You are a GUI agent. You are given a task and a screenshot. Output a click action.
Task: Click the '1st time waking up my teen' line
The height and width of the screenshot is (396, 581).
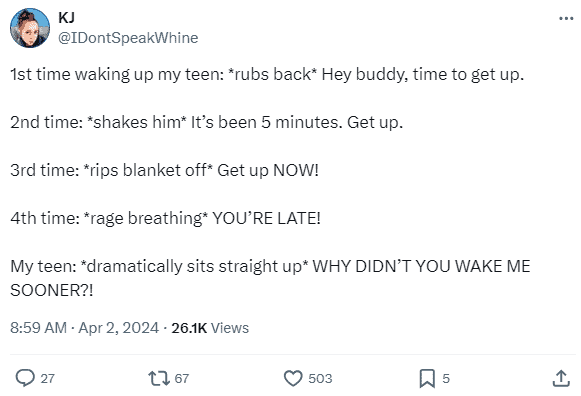[267, 74]
